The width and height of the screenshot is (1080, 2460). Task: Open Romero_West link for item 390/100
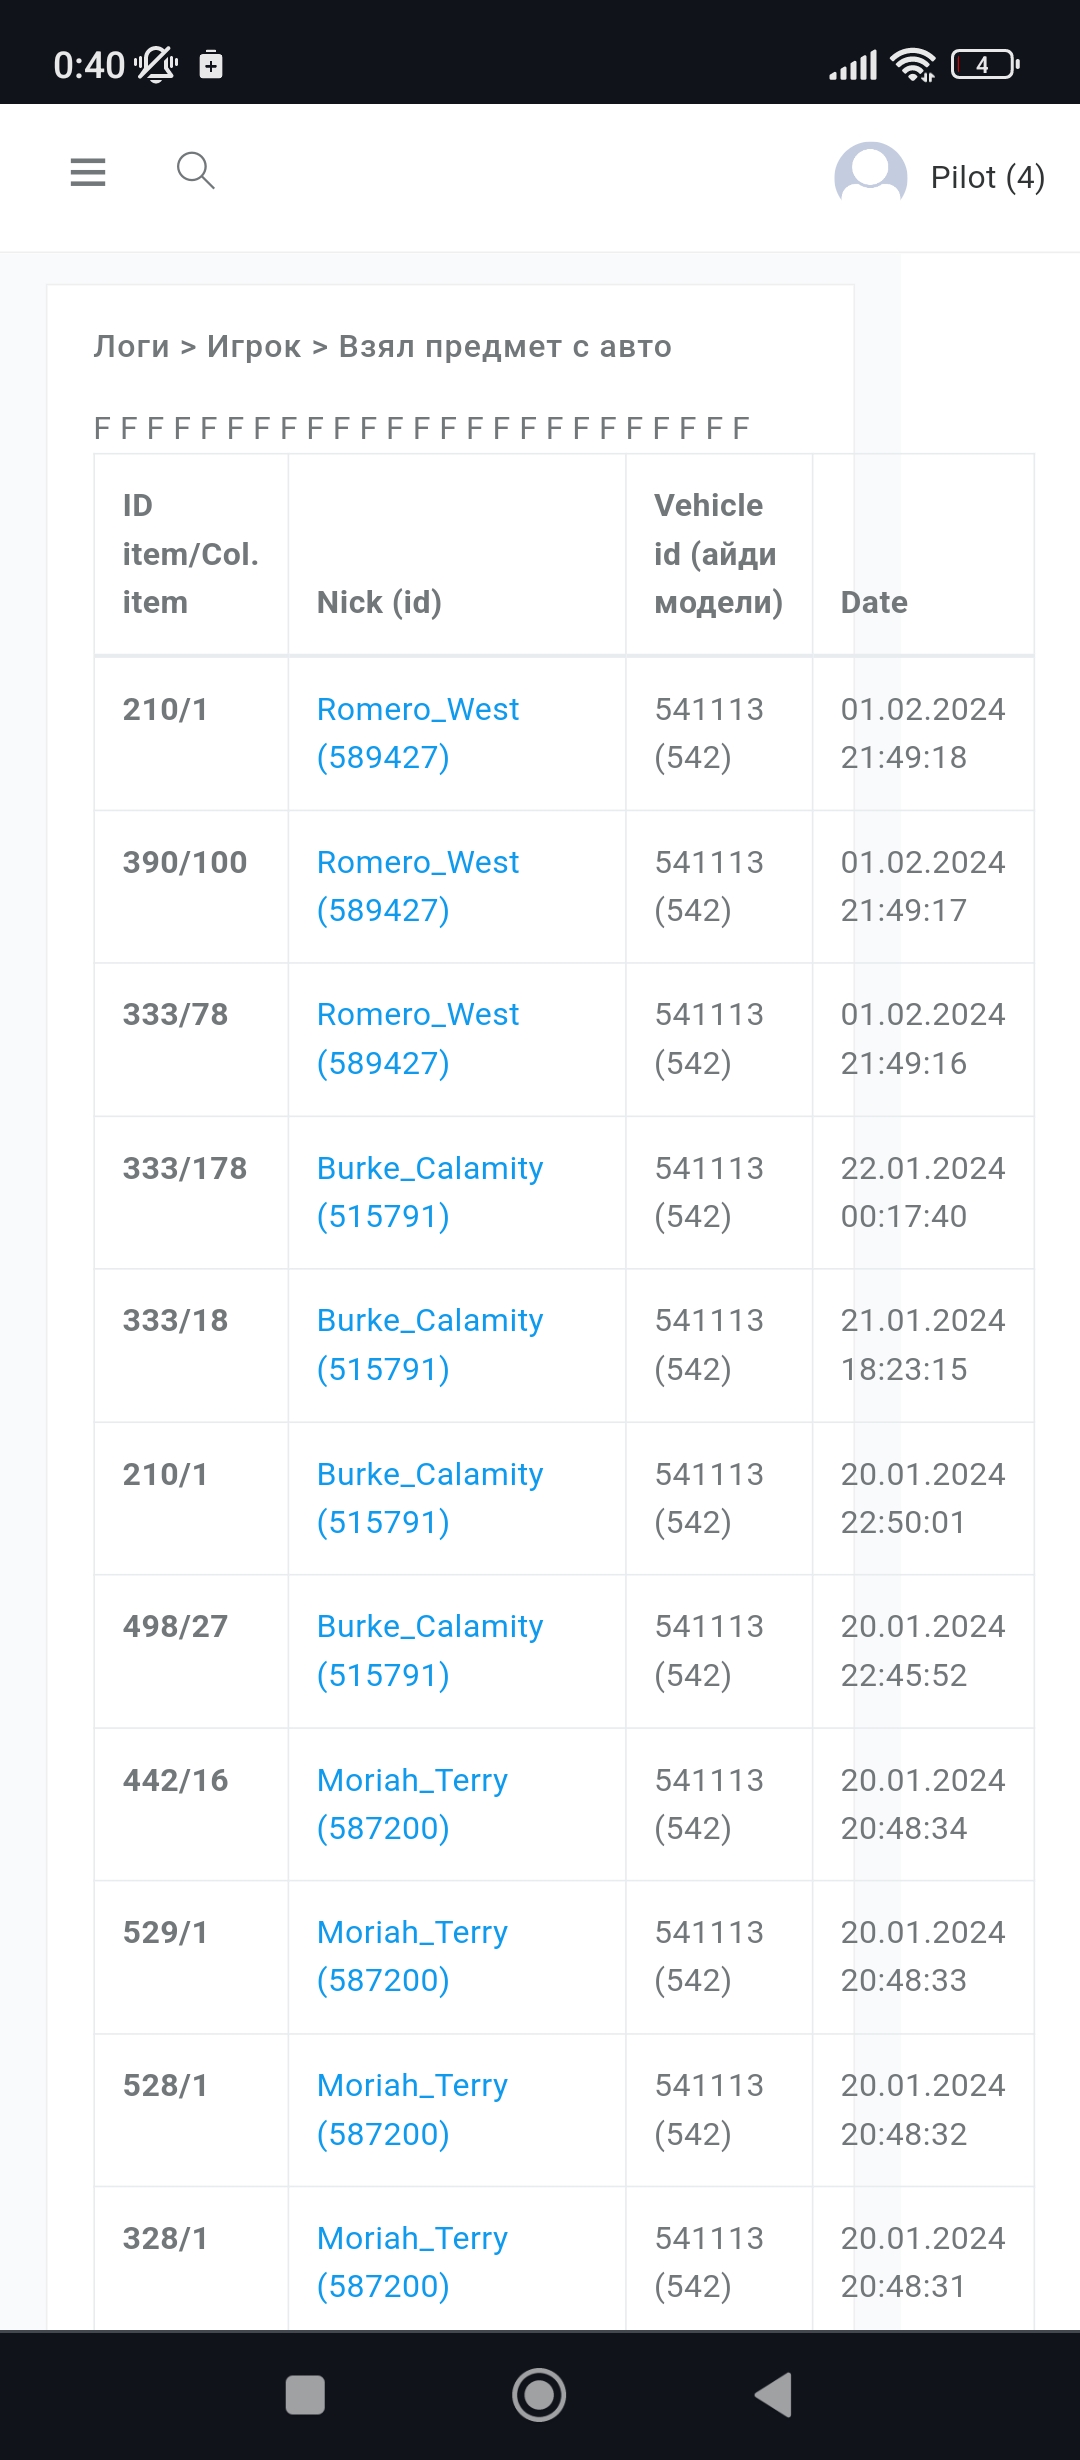coord(417,885)
